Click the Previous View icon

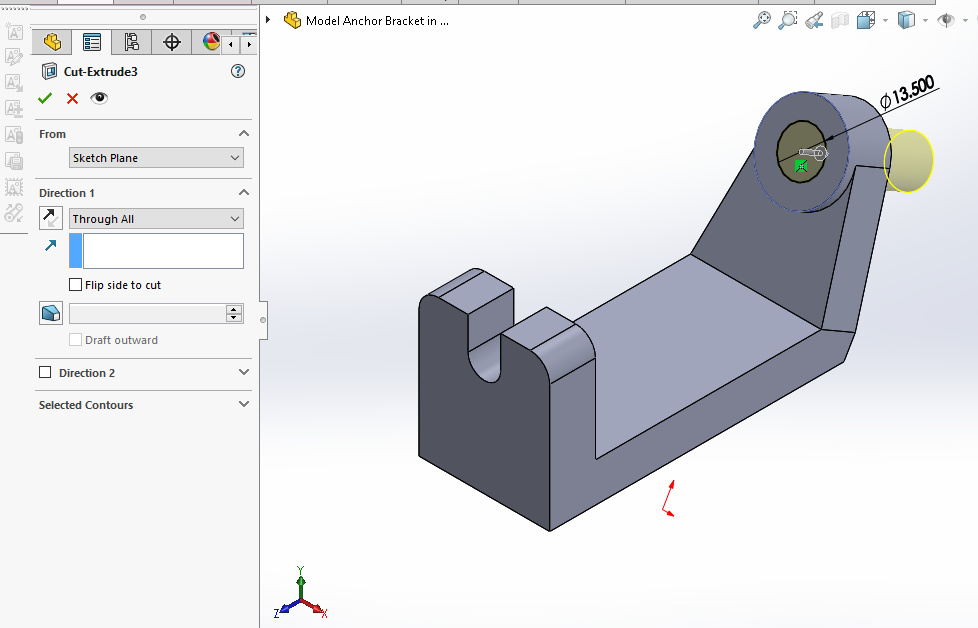pyautogui.click(x=814, y=20)
